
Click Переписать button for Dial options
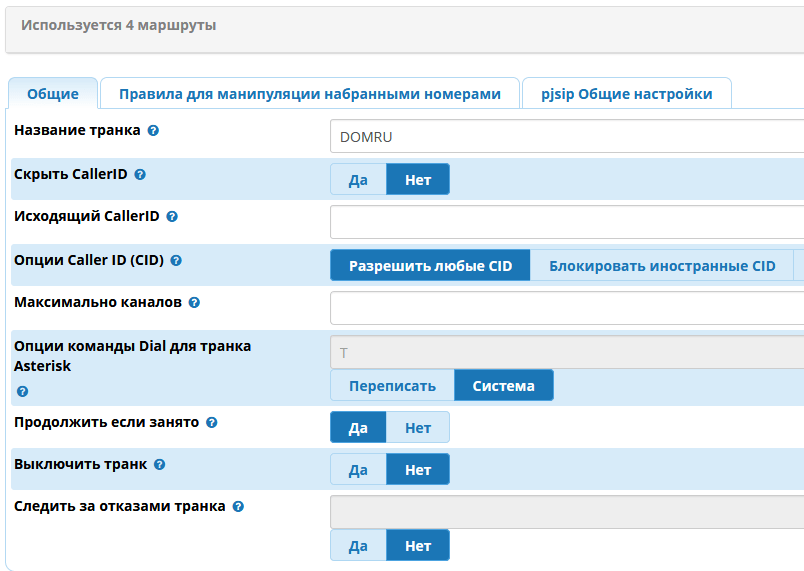click(392, 386)
